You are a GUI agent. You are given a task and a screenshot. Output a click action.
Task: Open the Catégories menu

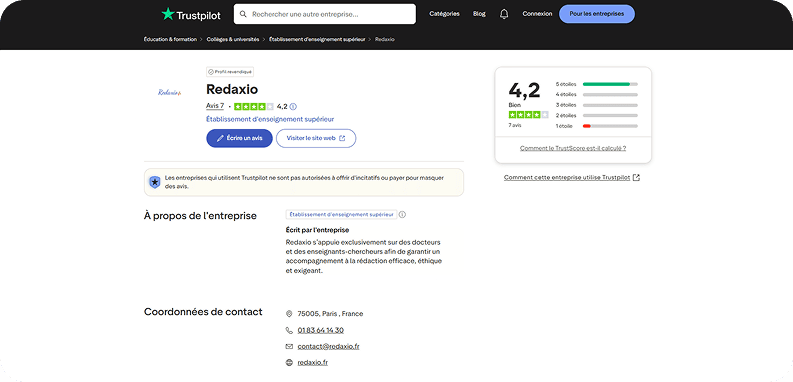click(444, 14)
